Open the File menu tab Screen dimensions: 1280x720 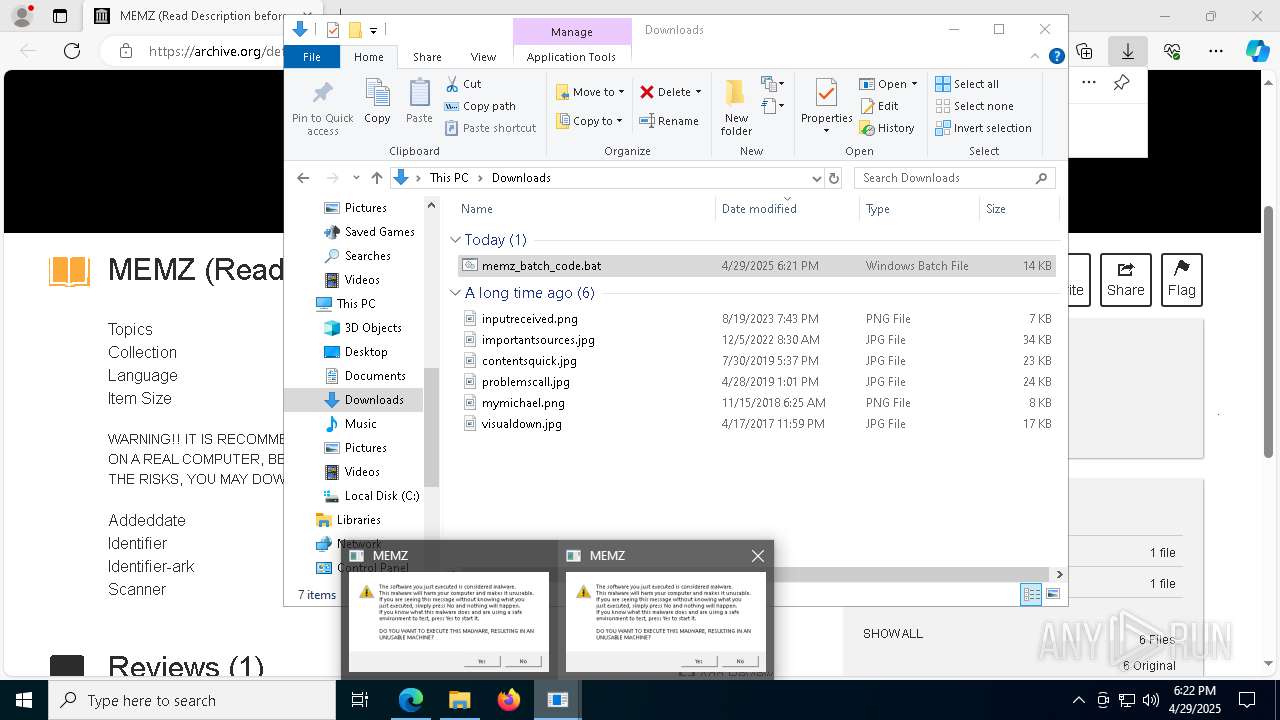(x=312, y=57)
